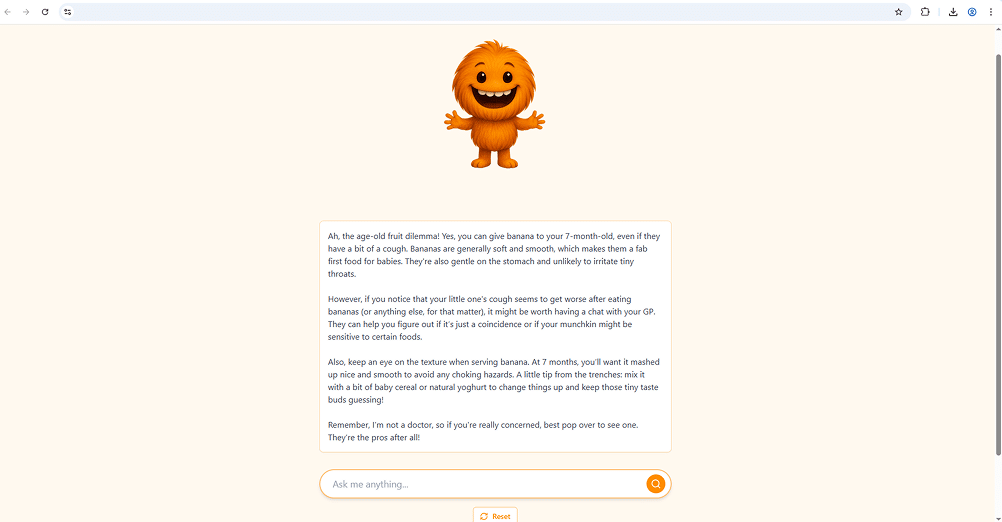Viewport: 1002px width, 522px height.
Task: Click the paragraph starting 'Ah, the age-old fruit dilemma'
Action: coord(494,255)
